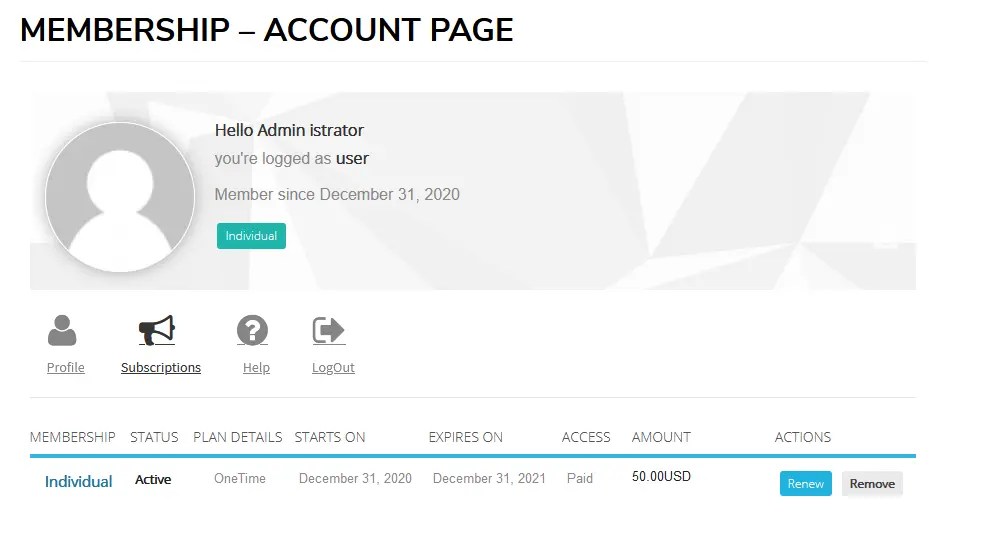Screen dimensions: 988x541
Task: Open the Profile tab label
Action: point(66,367)
